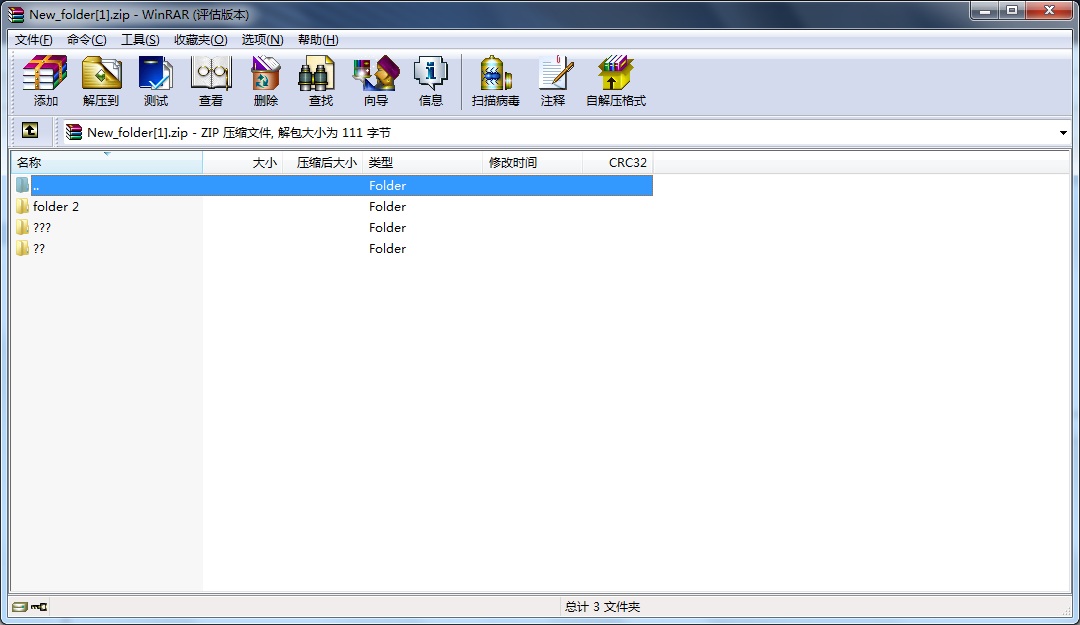The image size is (1080, 625).
Task: Open the Help (帮助) menu
Action: 318,40
